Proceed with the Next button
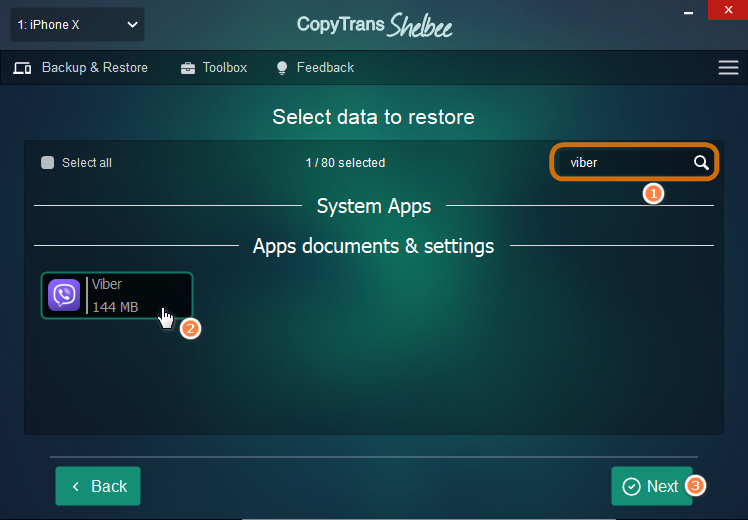The height and width of the screenshot is (520, 748). coord(652,486)
